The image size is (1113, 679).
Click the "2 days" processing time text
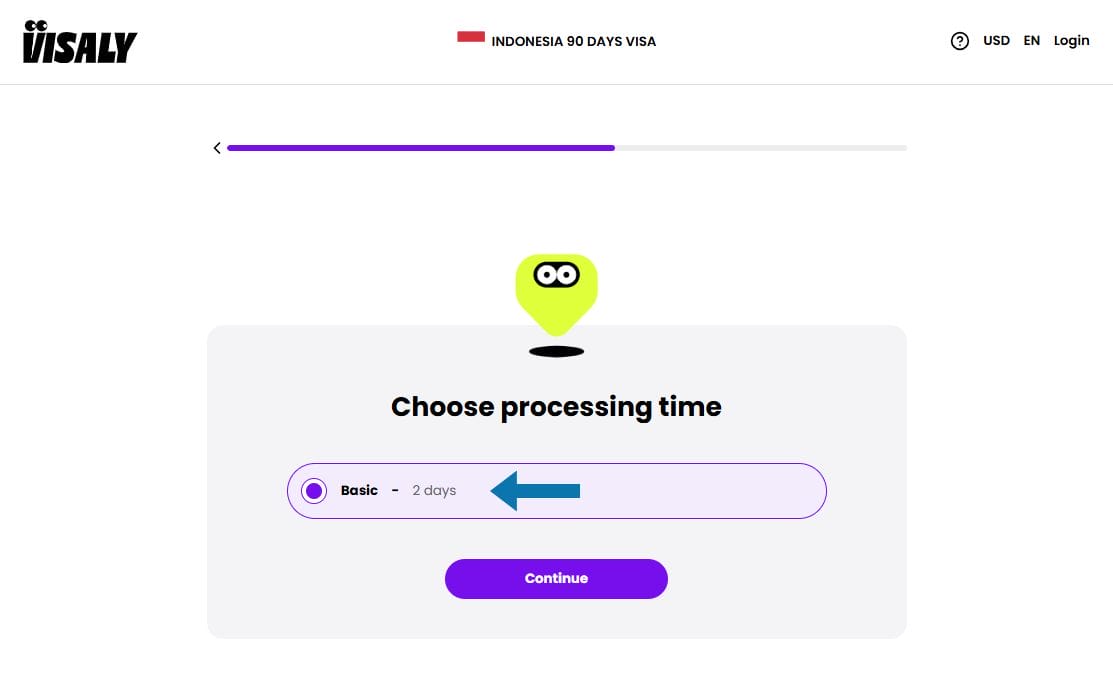click(434, 491)
